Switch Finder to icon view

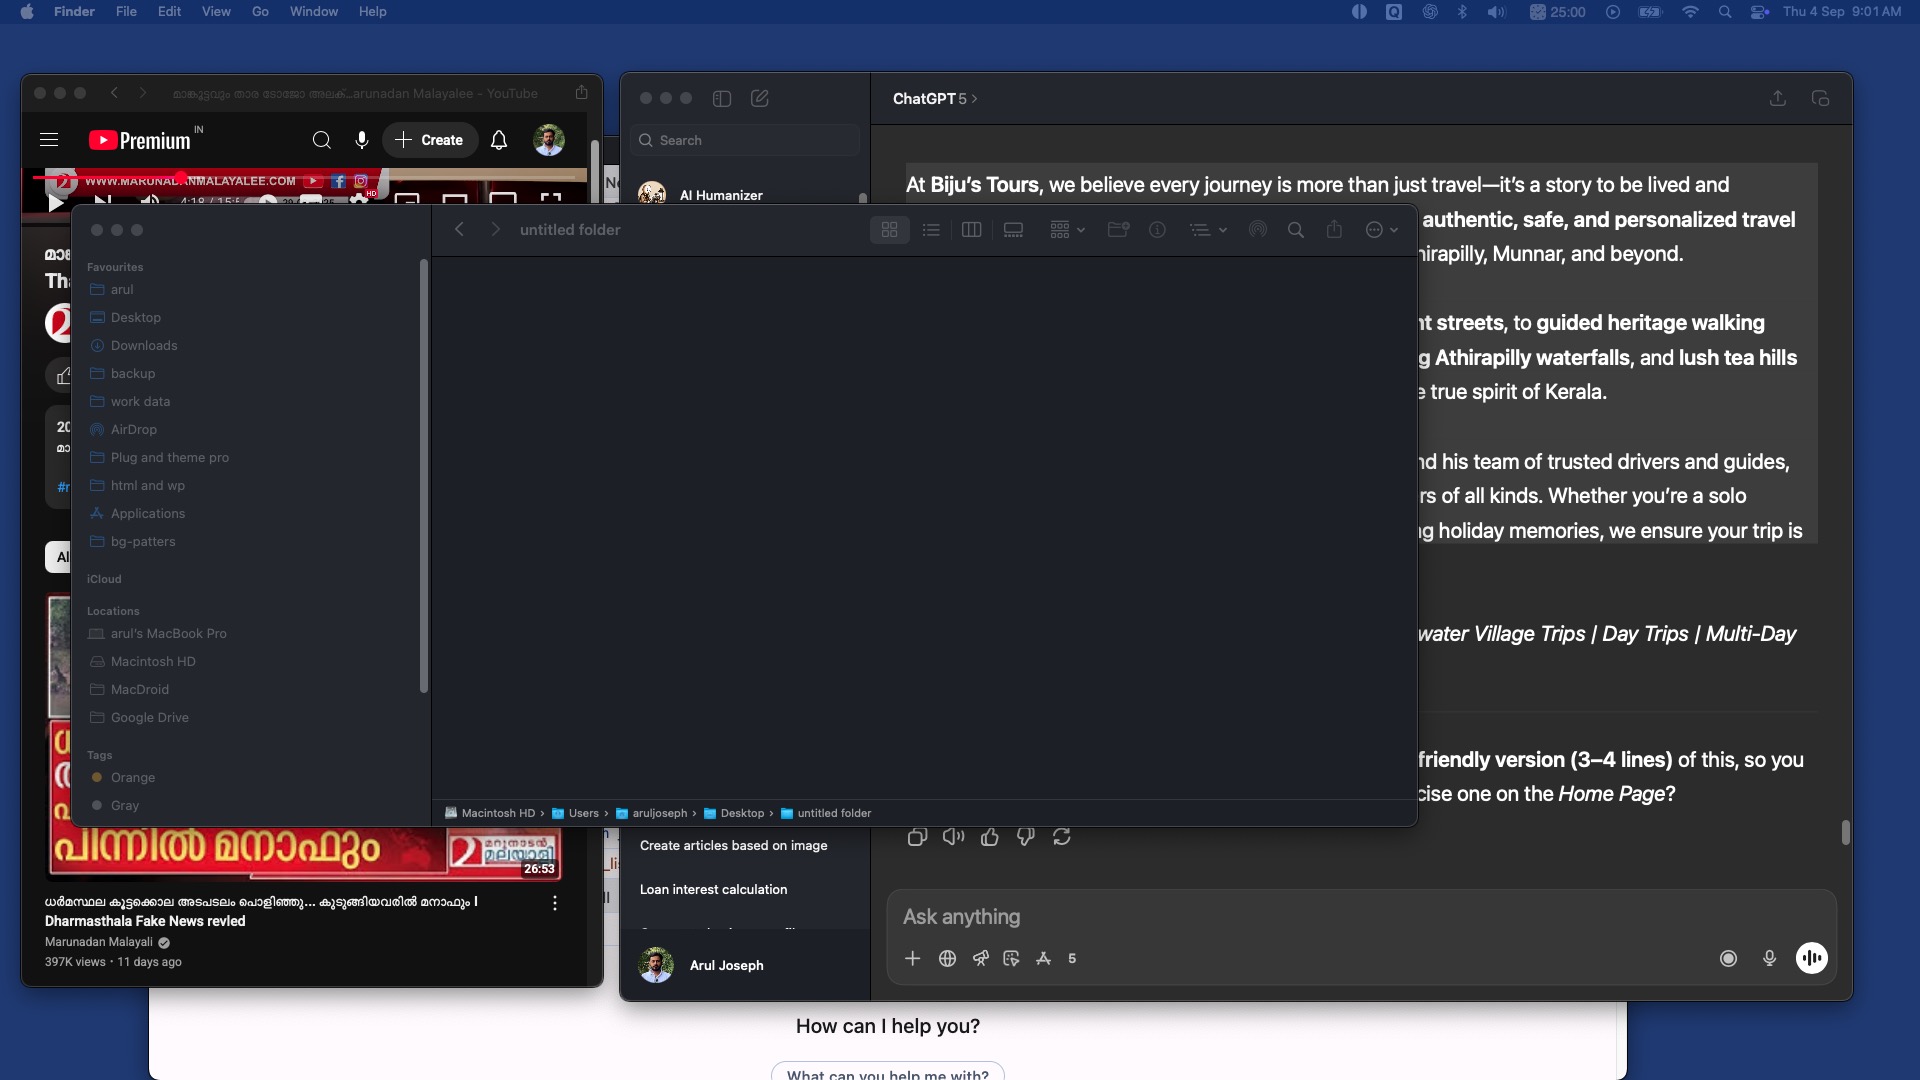pos(889,230)
